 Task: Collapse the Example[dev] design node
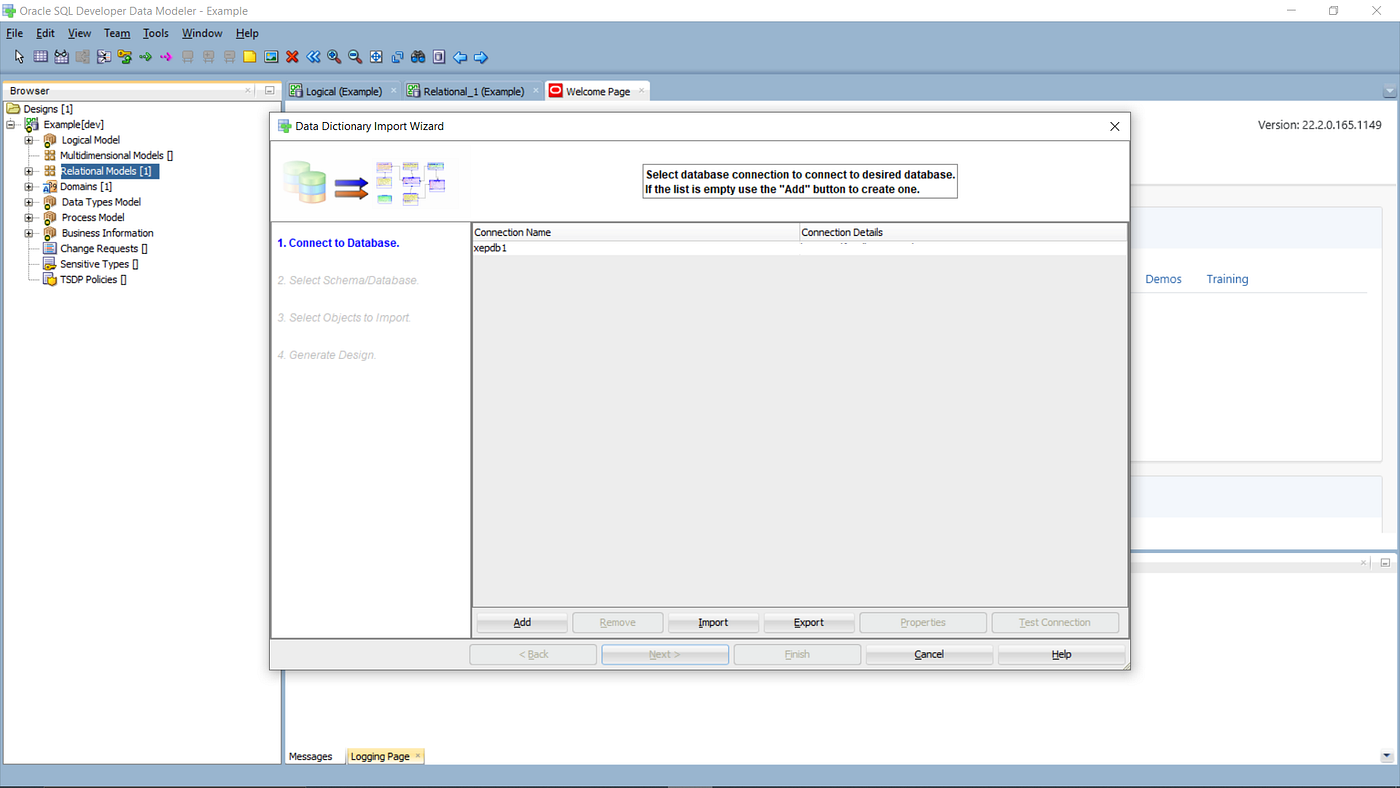point(11,125)
